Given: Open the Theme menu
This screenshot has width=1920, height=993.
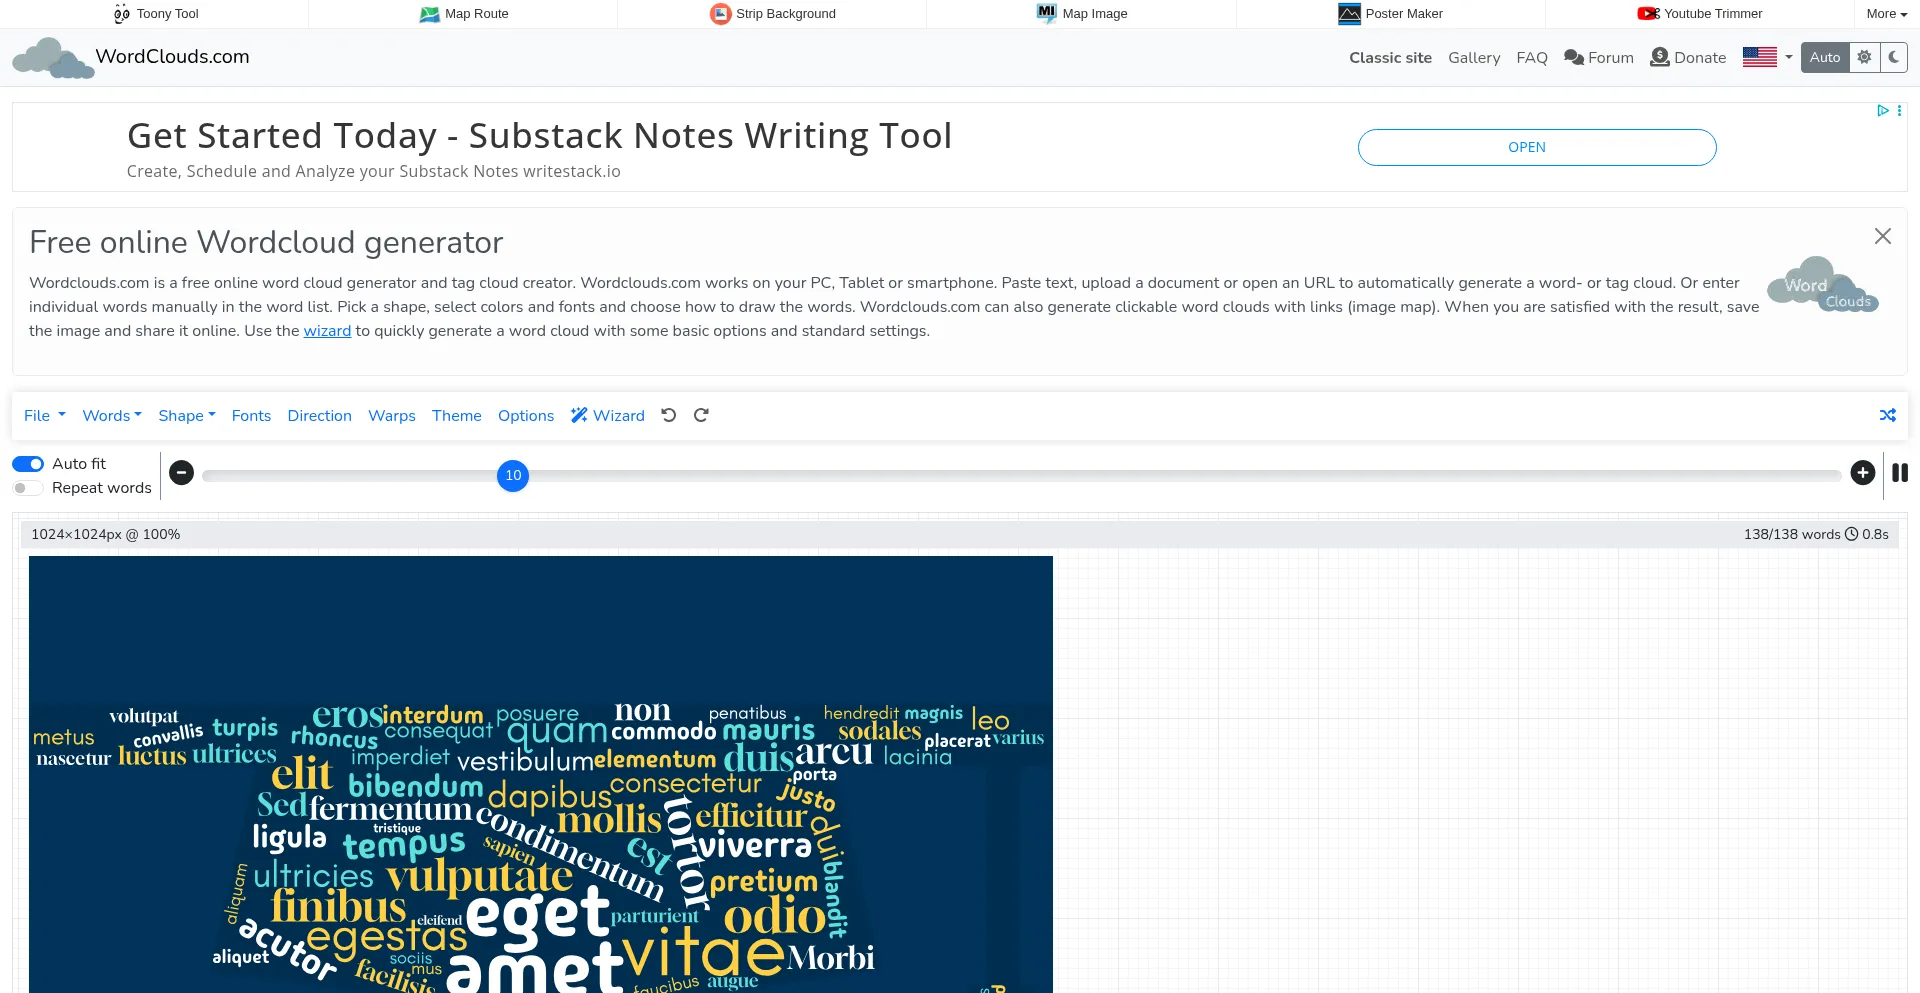Looking at the screenshot, I should 456,415.
